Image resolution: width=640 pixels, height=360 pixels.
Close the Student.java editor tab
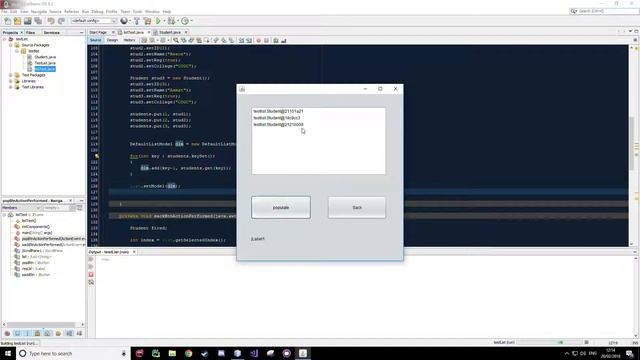pos(186,32)
